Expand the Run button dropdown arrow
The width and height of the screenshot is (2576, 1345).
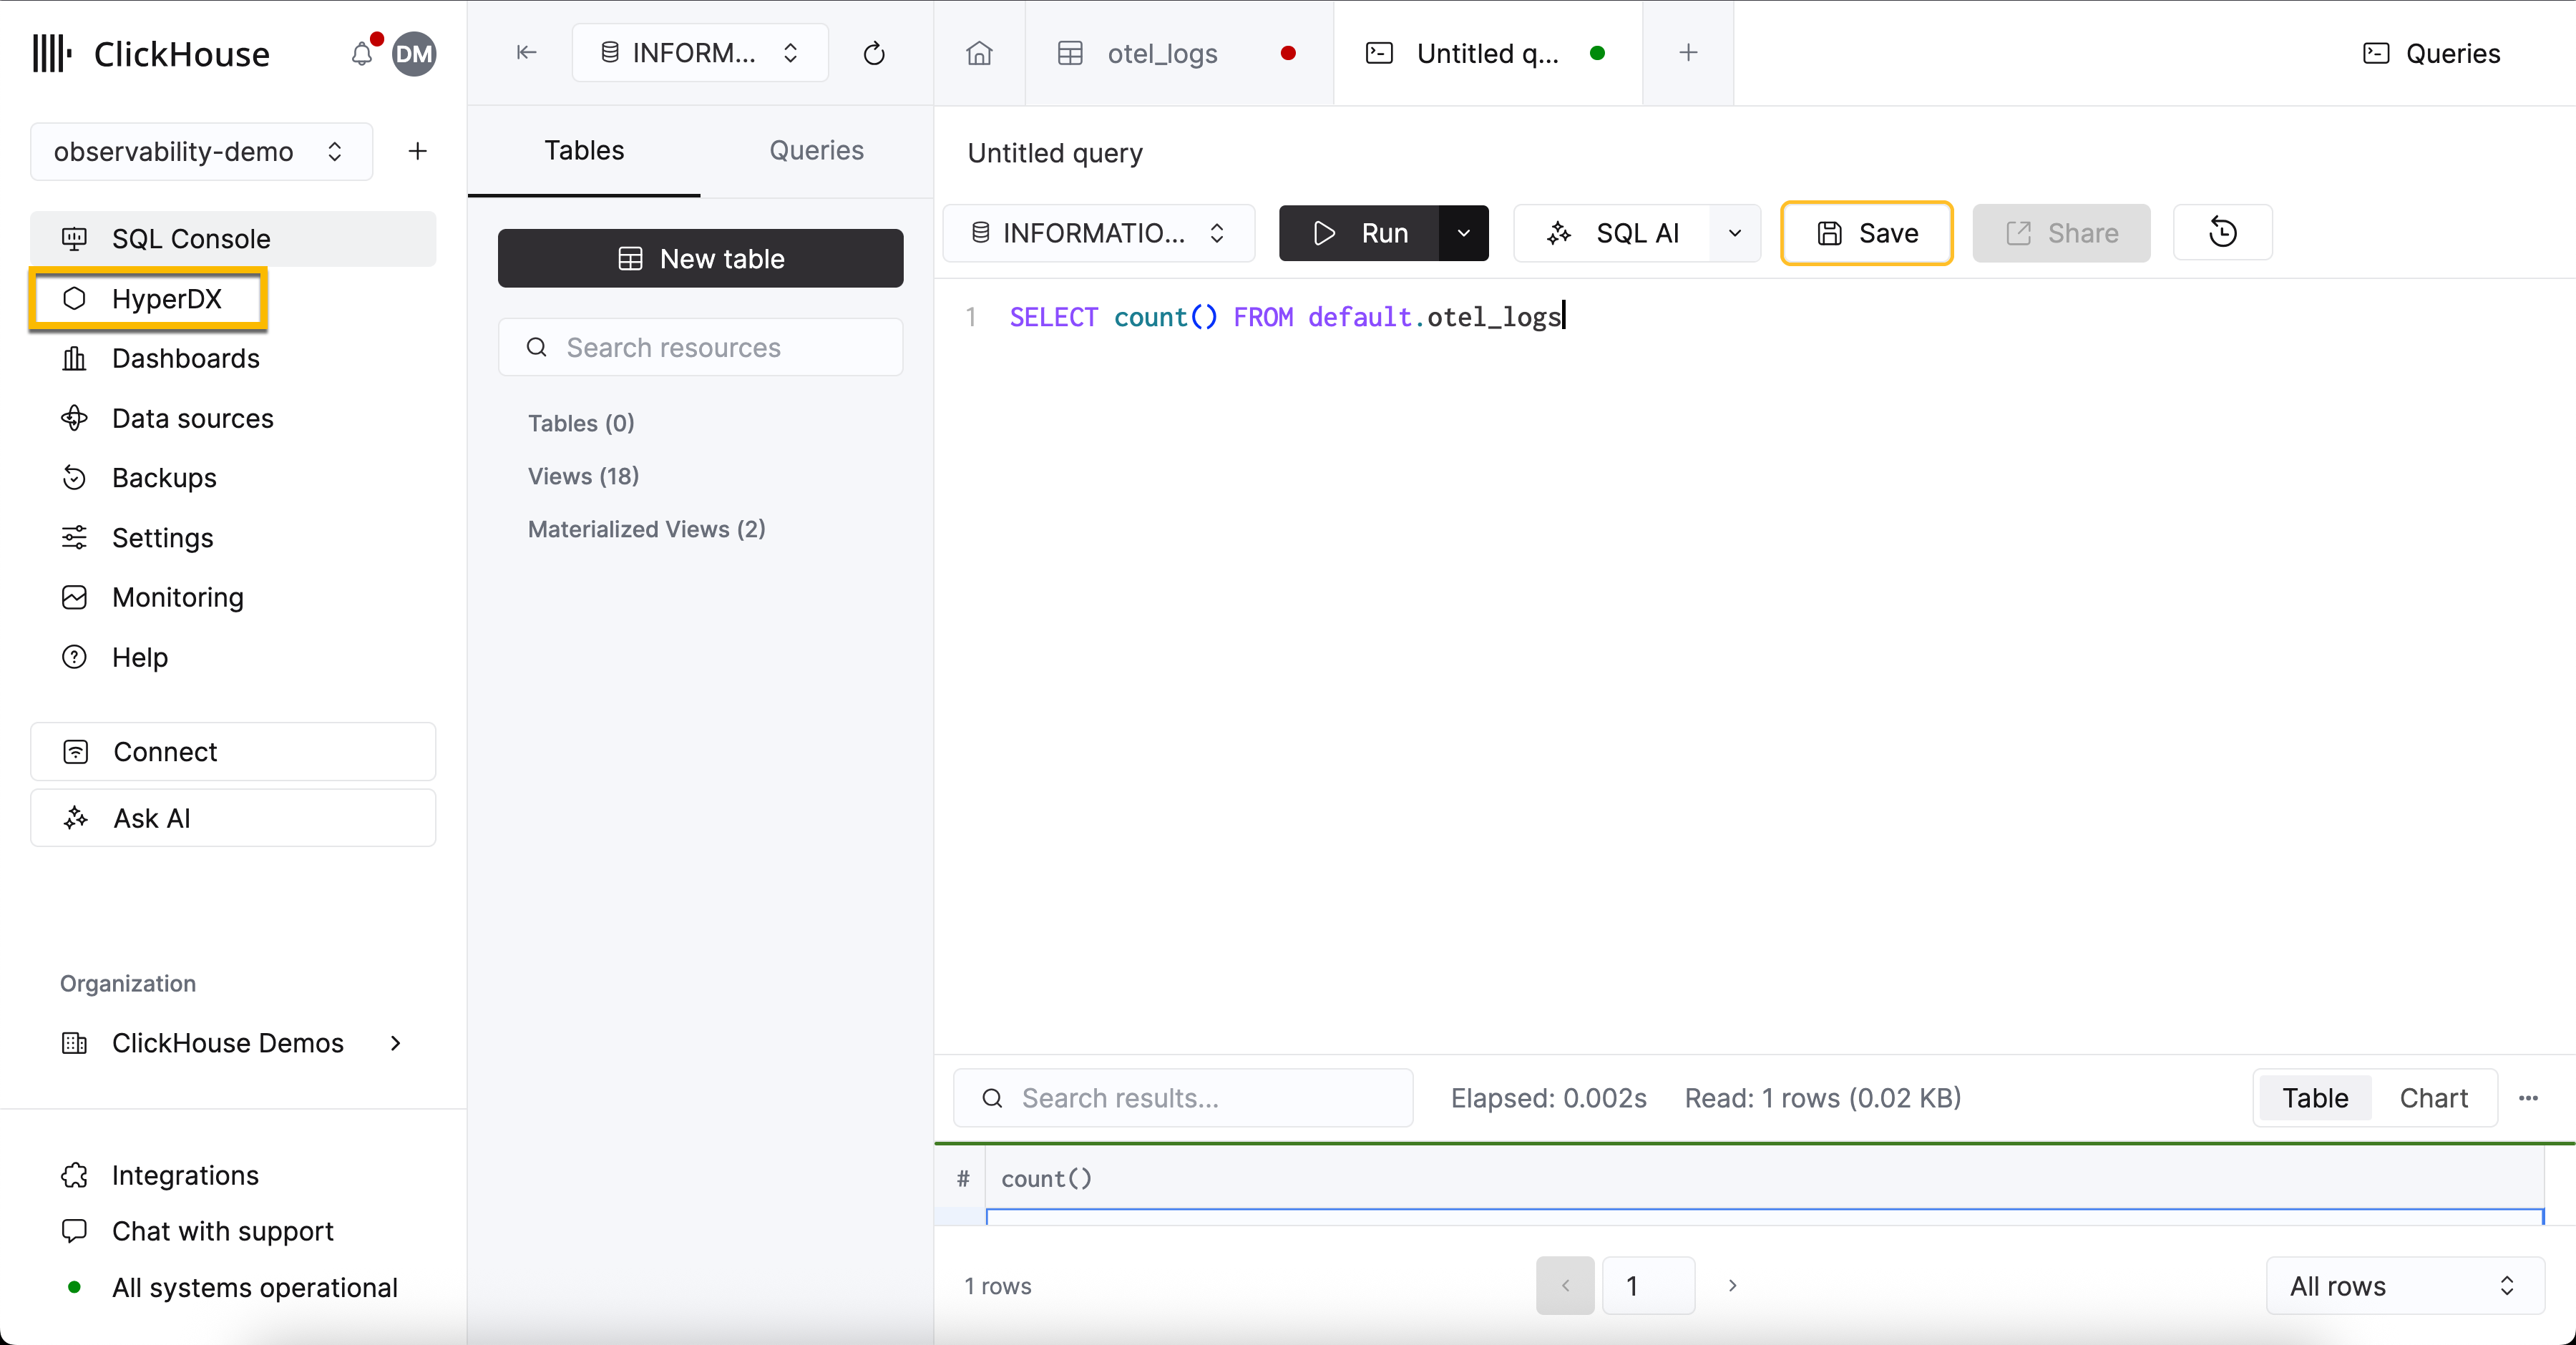pos(1463,233)
